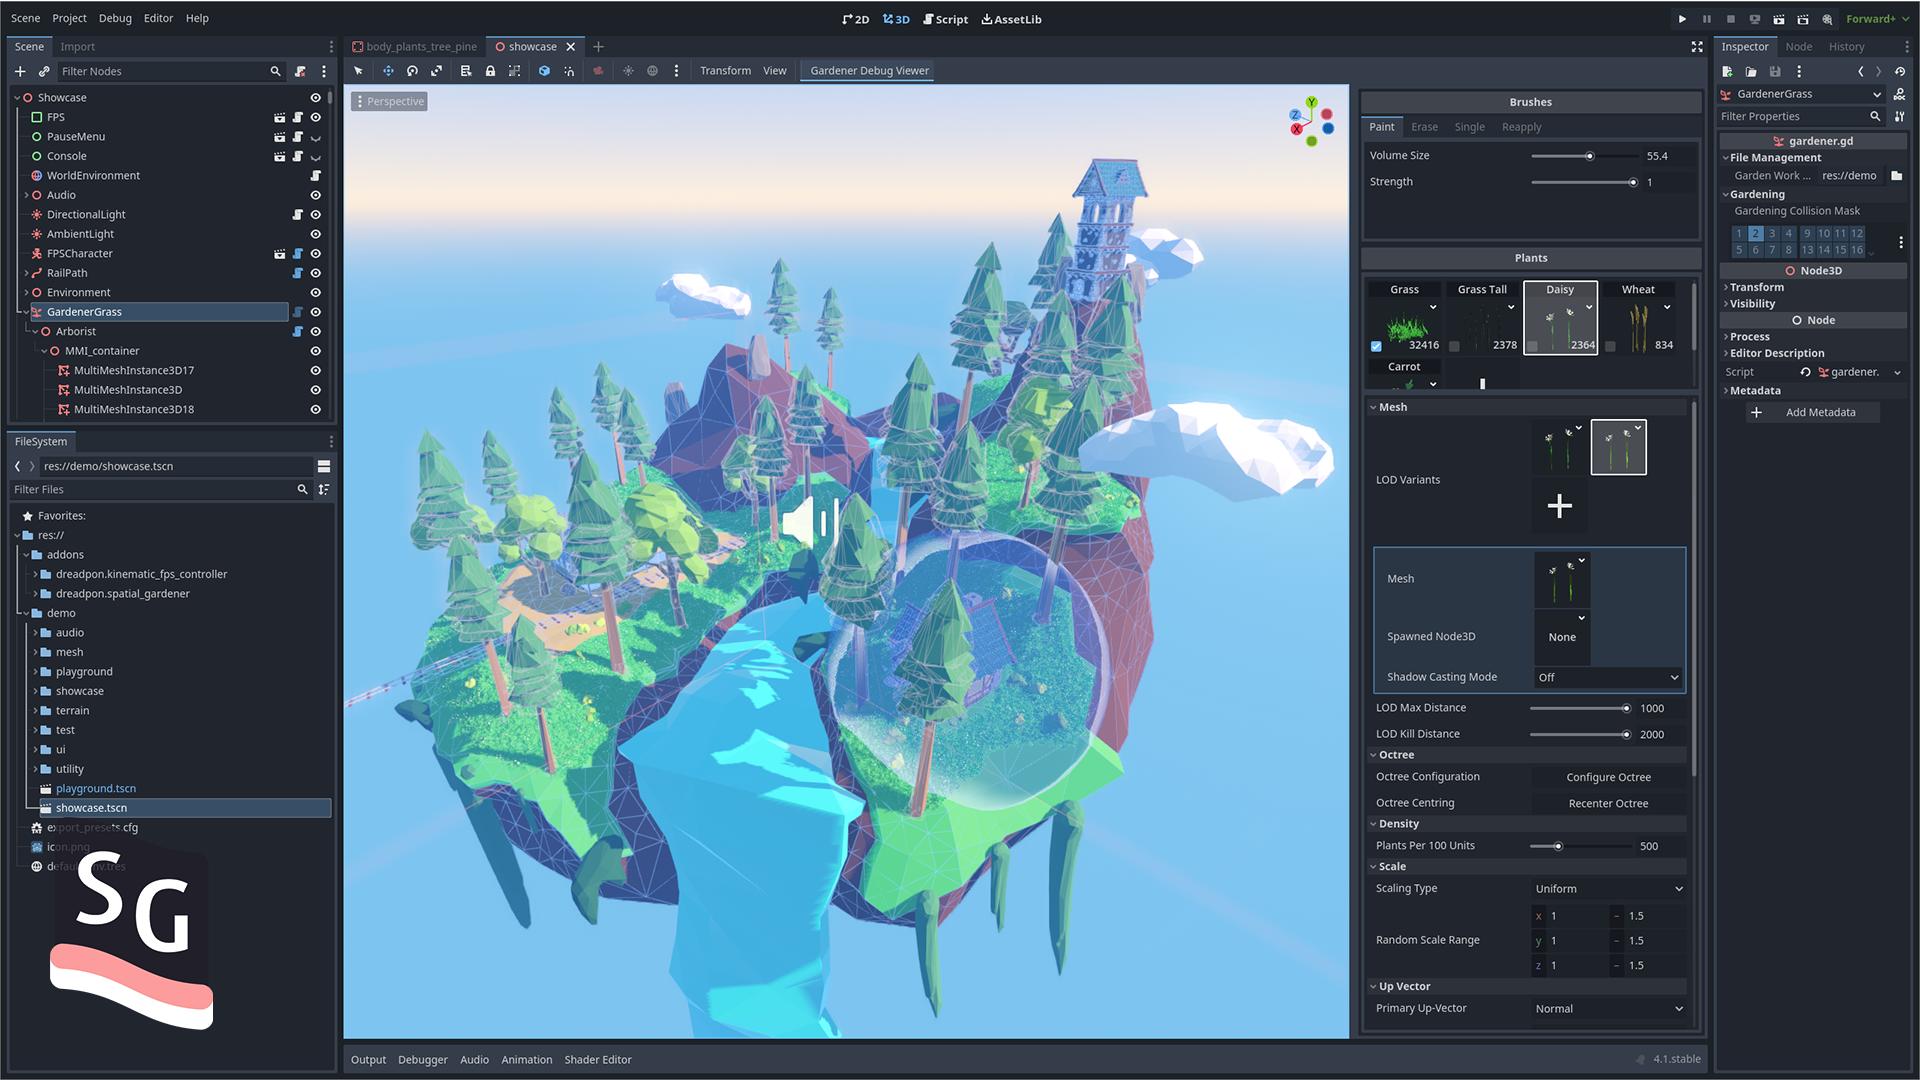
Task: Toggle use local space cube icon
Action: point(544,71)
